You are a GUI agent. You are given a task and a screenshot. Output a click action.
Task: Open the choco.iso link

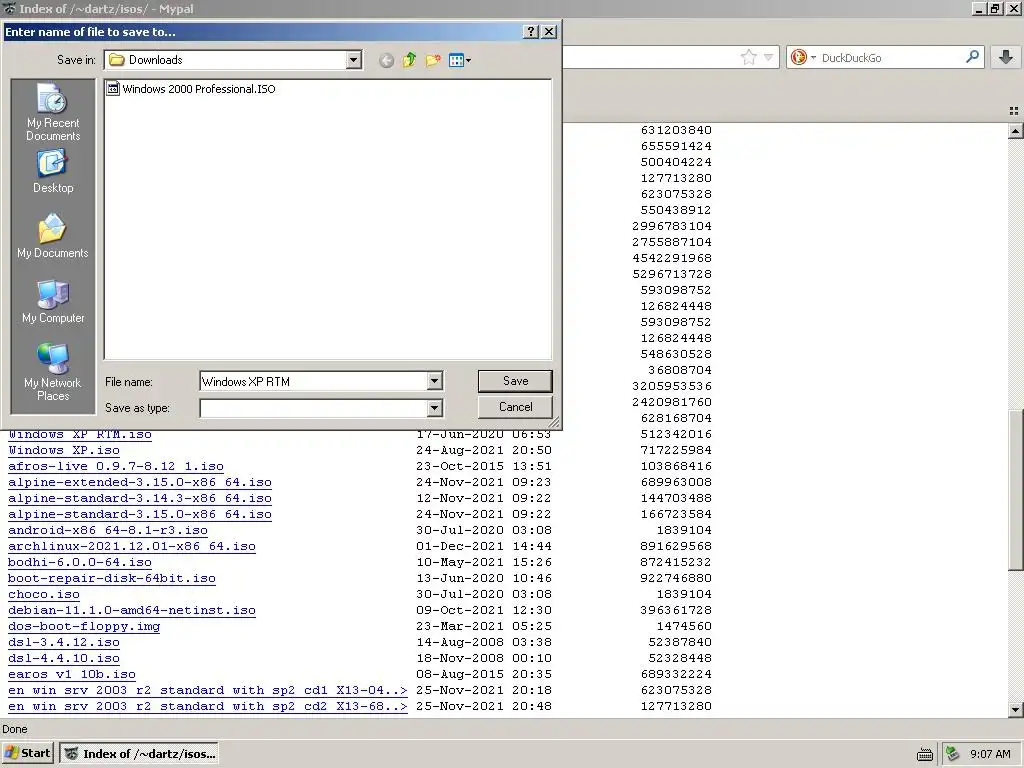click(44, 594)
